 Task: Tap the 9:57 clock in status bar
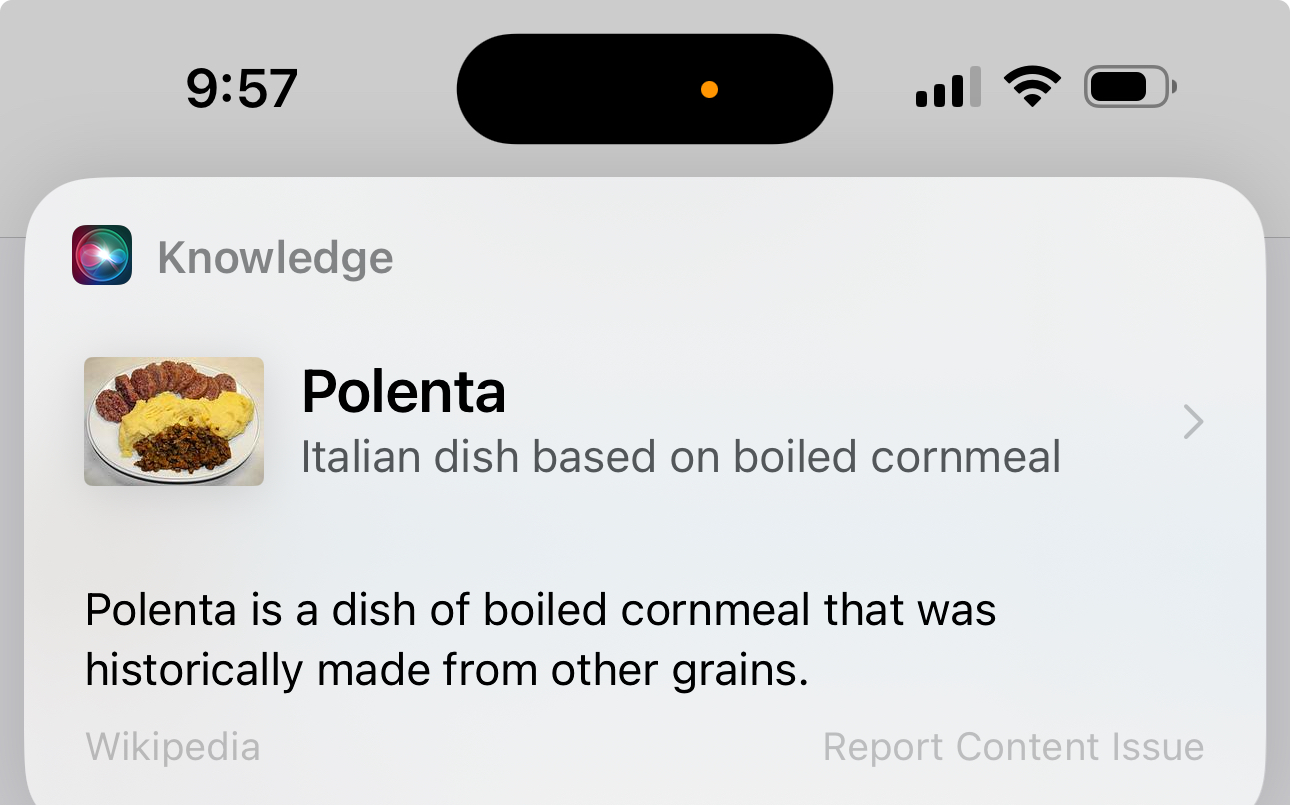click(242, 88)
